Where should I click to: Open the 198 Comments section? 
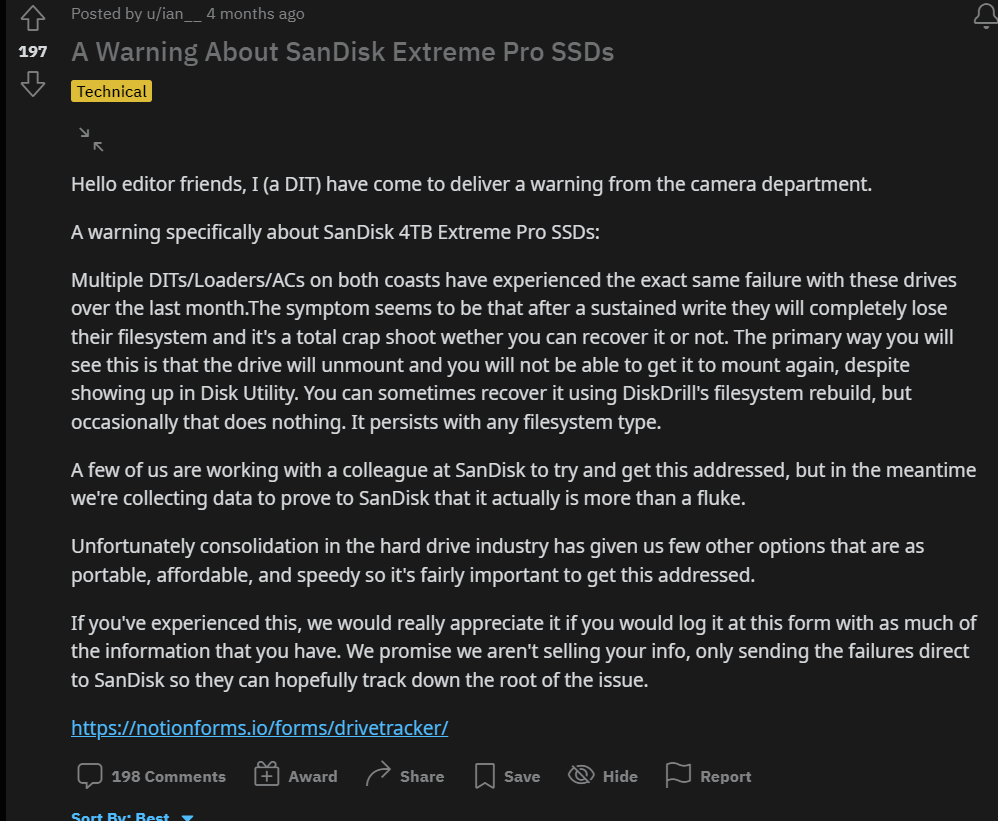point(169,776)
